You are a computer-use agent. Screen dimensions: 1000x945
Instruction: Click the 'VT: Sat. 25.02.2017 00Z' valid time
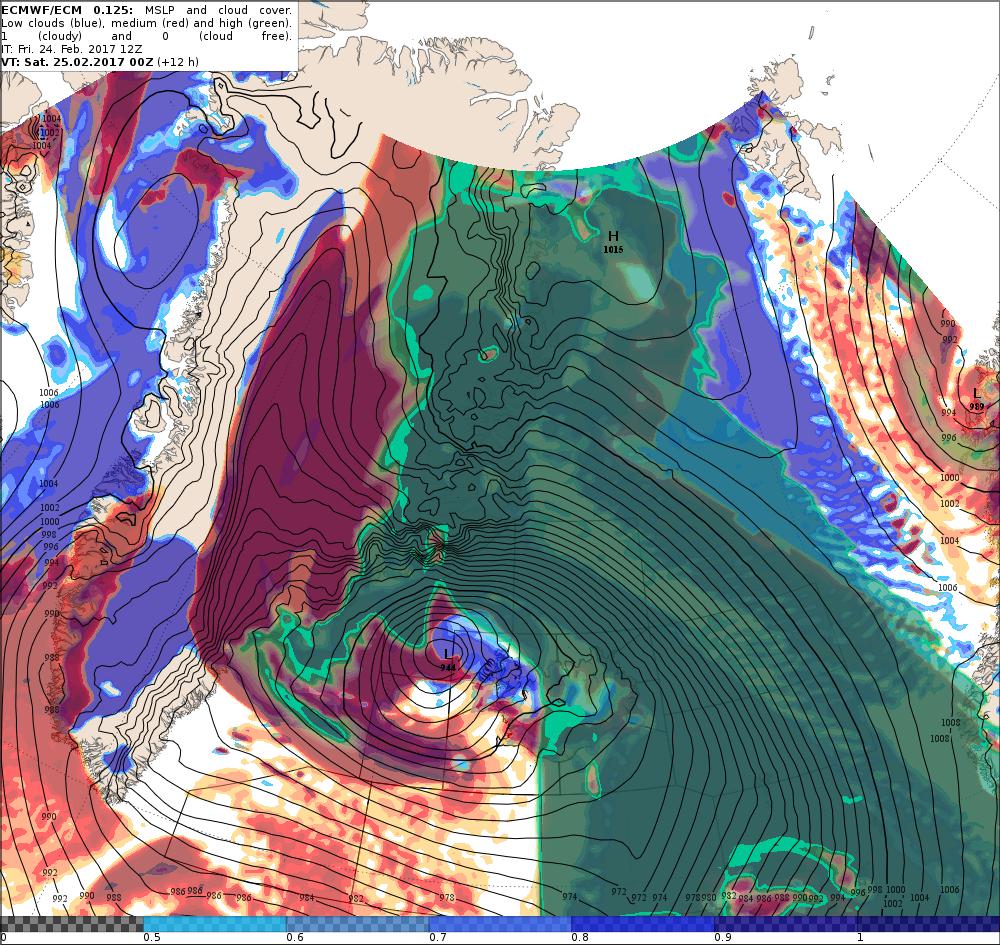(x=77, y=62)
